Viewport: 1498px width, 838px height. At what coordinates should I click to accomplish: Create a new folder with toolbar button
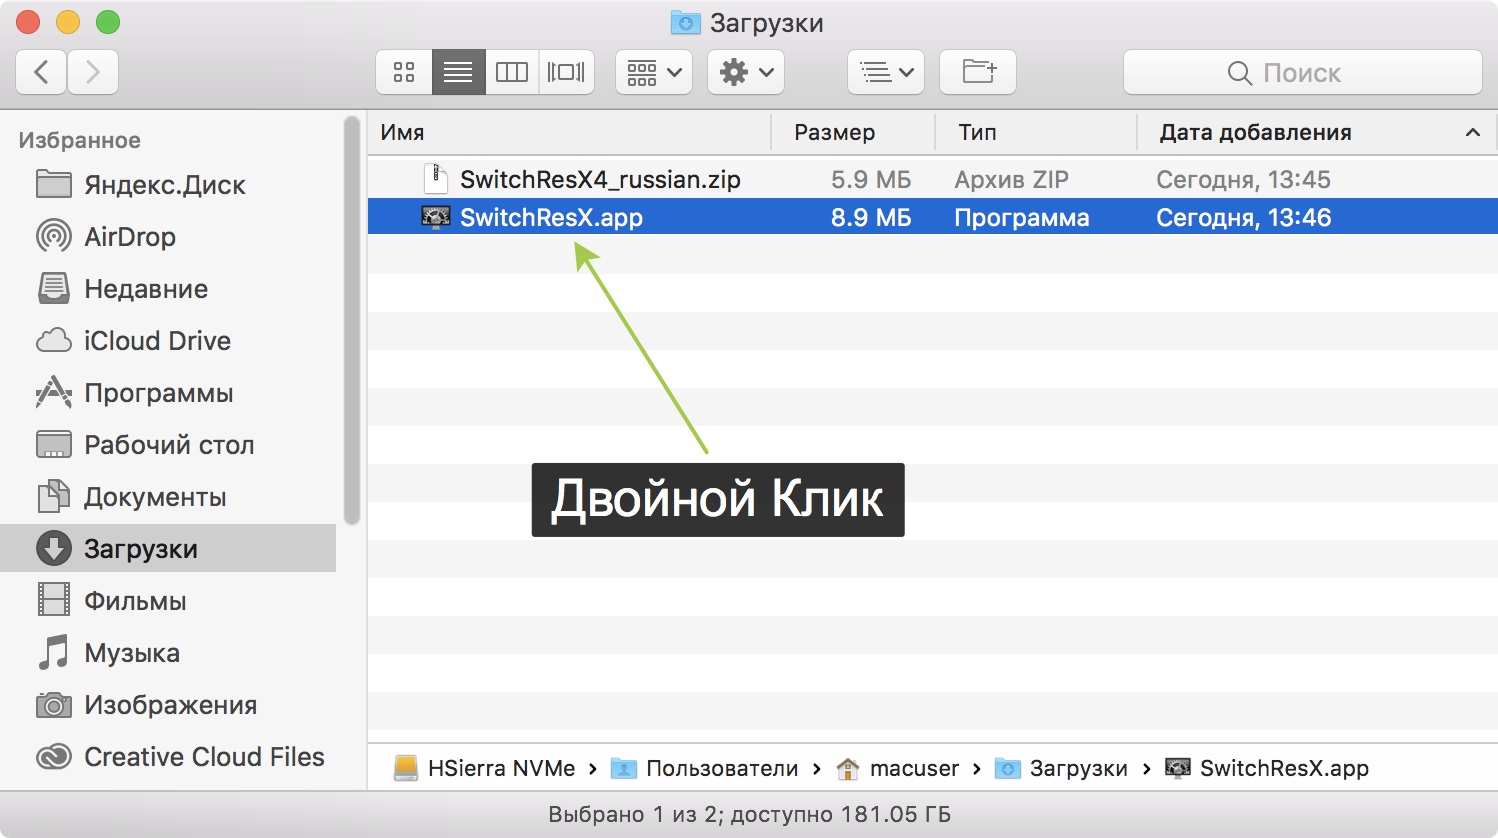[x=978, y=72]
